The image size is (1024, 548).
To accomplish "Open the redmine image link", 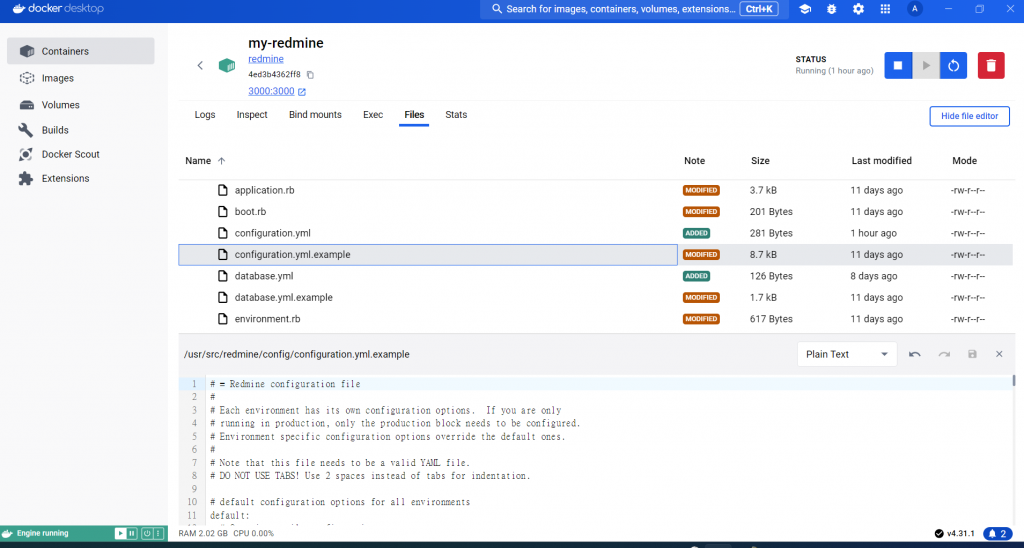I will point(266,59).
